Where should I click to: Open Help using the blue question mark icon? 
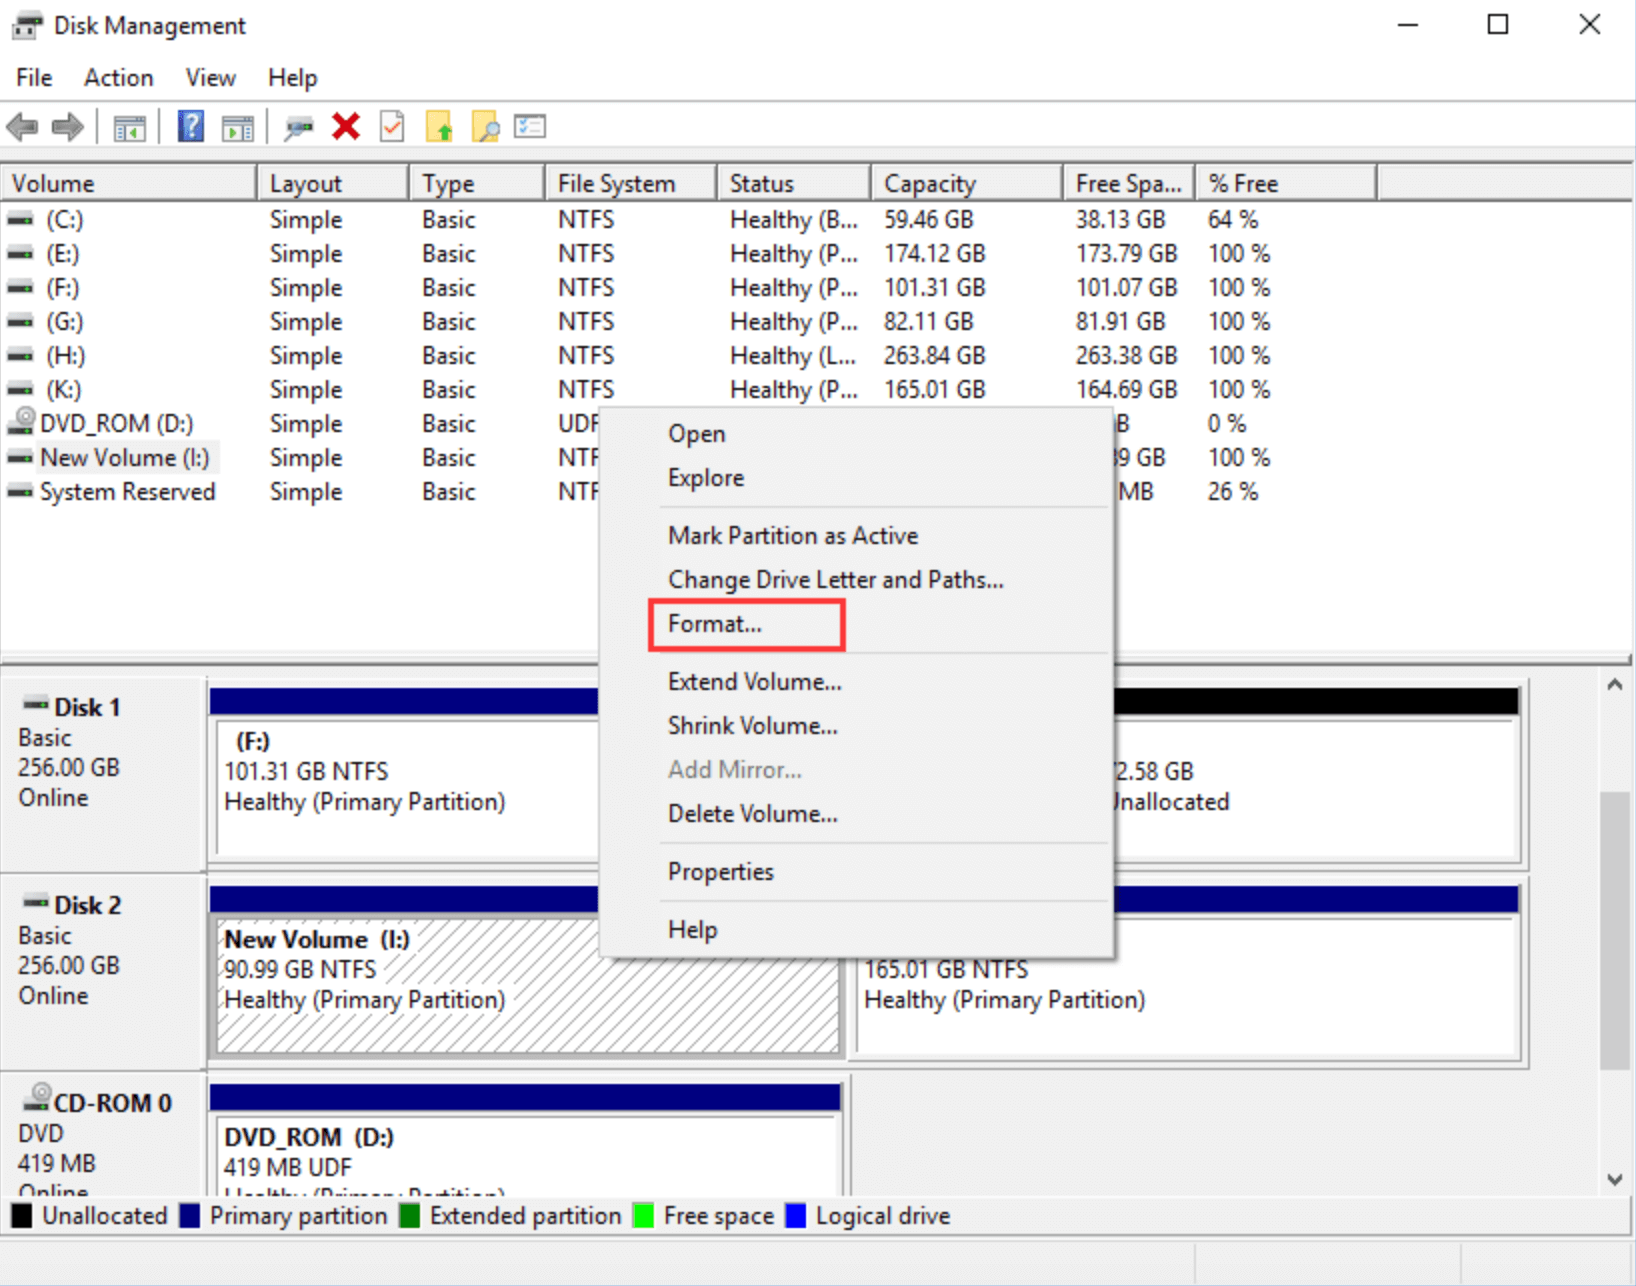coord(190,126)
